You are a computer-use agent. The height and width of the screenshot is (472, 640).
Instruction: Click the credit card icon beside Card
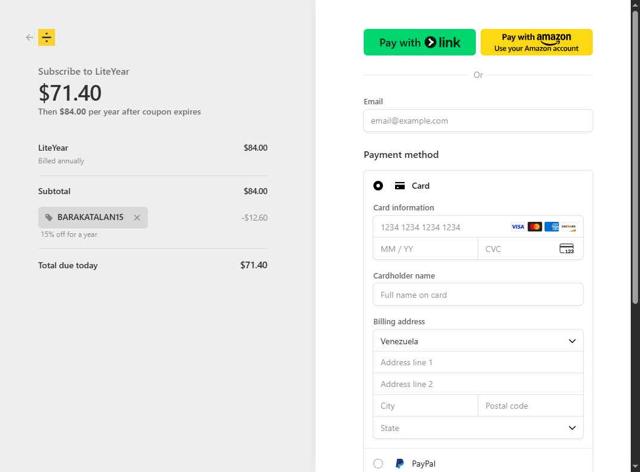400,186
